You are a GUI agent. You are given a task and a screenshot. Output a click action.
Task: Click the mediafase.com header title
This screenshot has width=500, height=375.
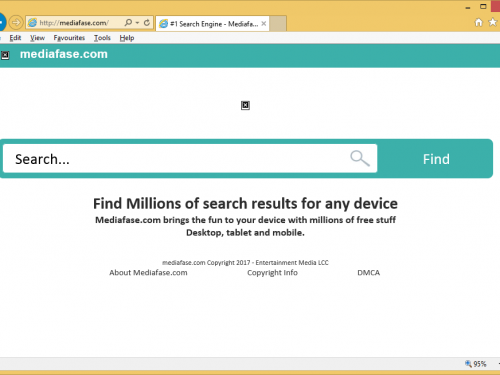(x=64, y=54)
